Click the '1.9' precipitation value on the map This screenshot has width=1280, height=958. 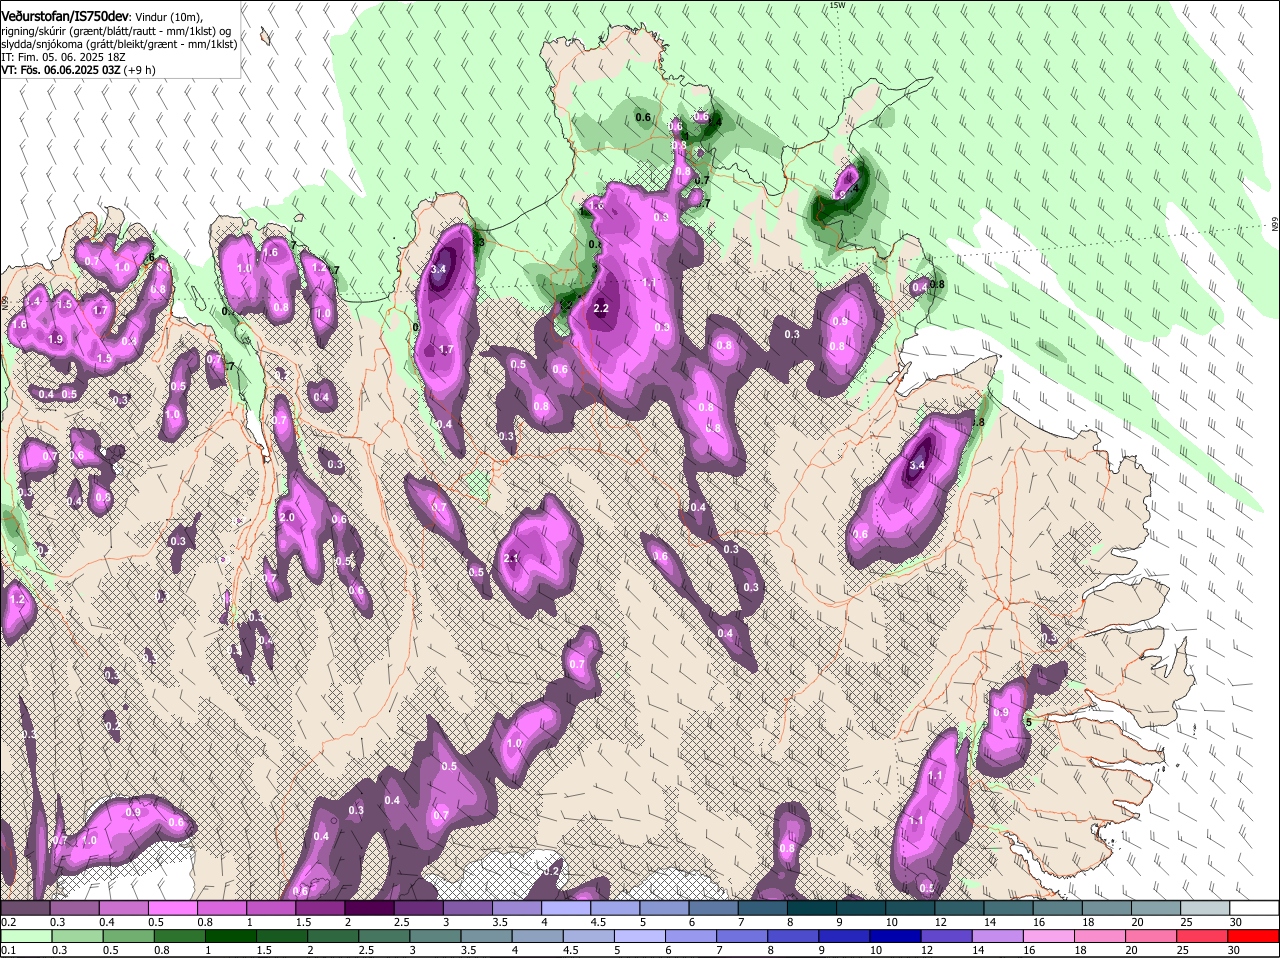(x=56, y=340)
